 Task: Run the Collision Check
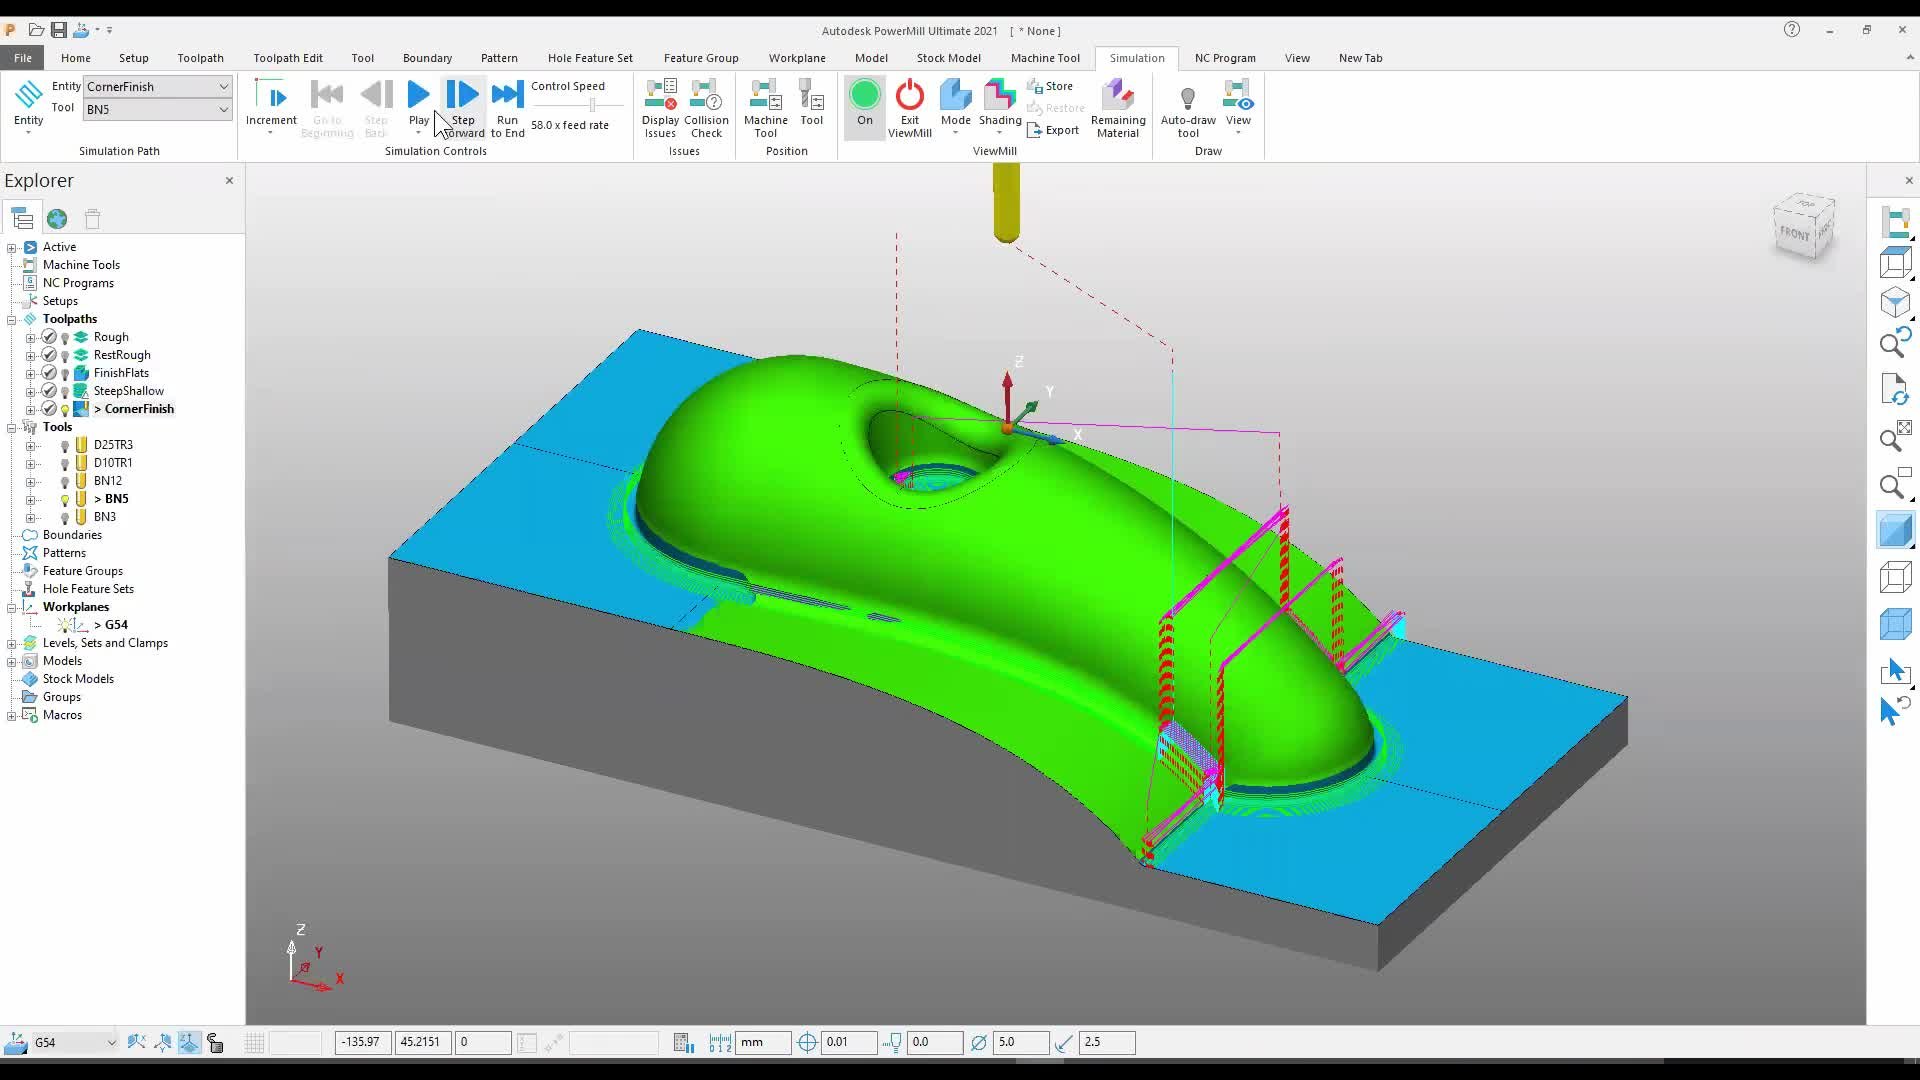[x=706, y=108]
